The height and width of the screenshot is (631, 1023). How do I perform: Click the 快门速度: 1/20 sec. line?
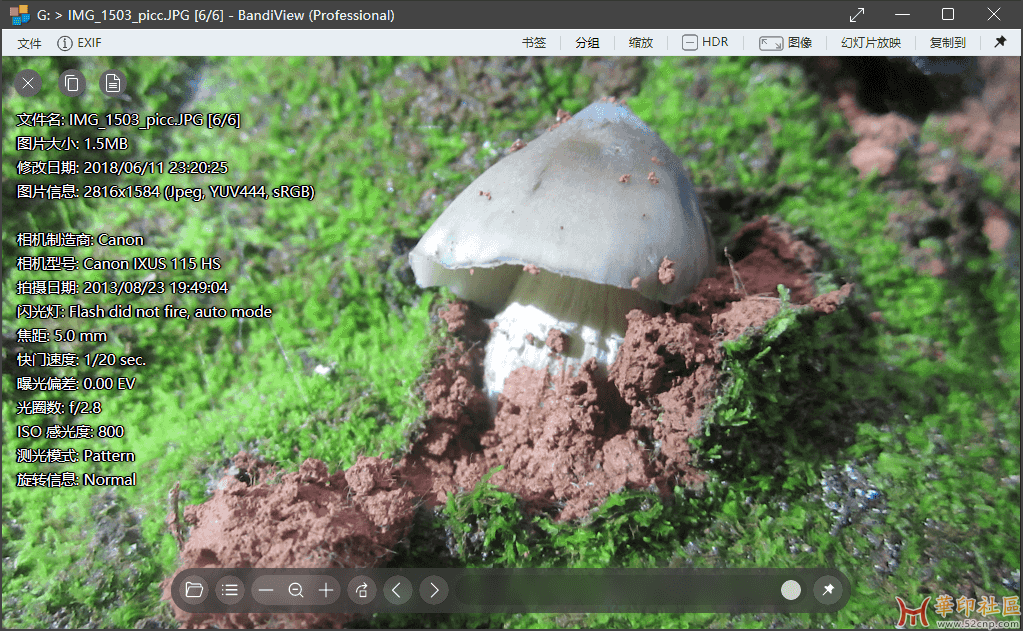coord(82,360)
